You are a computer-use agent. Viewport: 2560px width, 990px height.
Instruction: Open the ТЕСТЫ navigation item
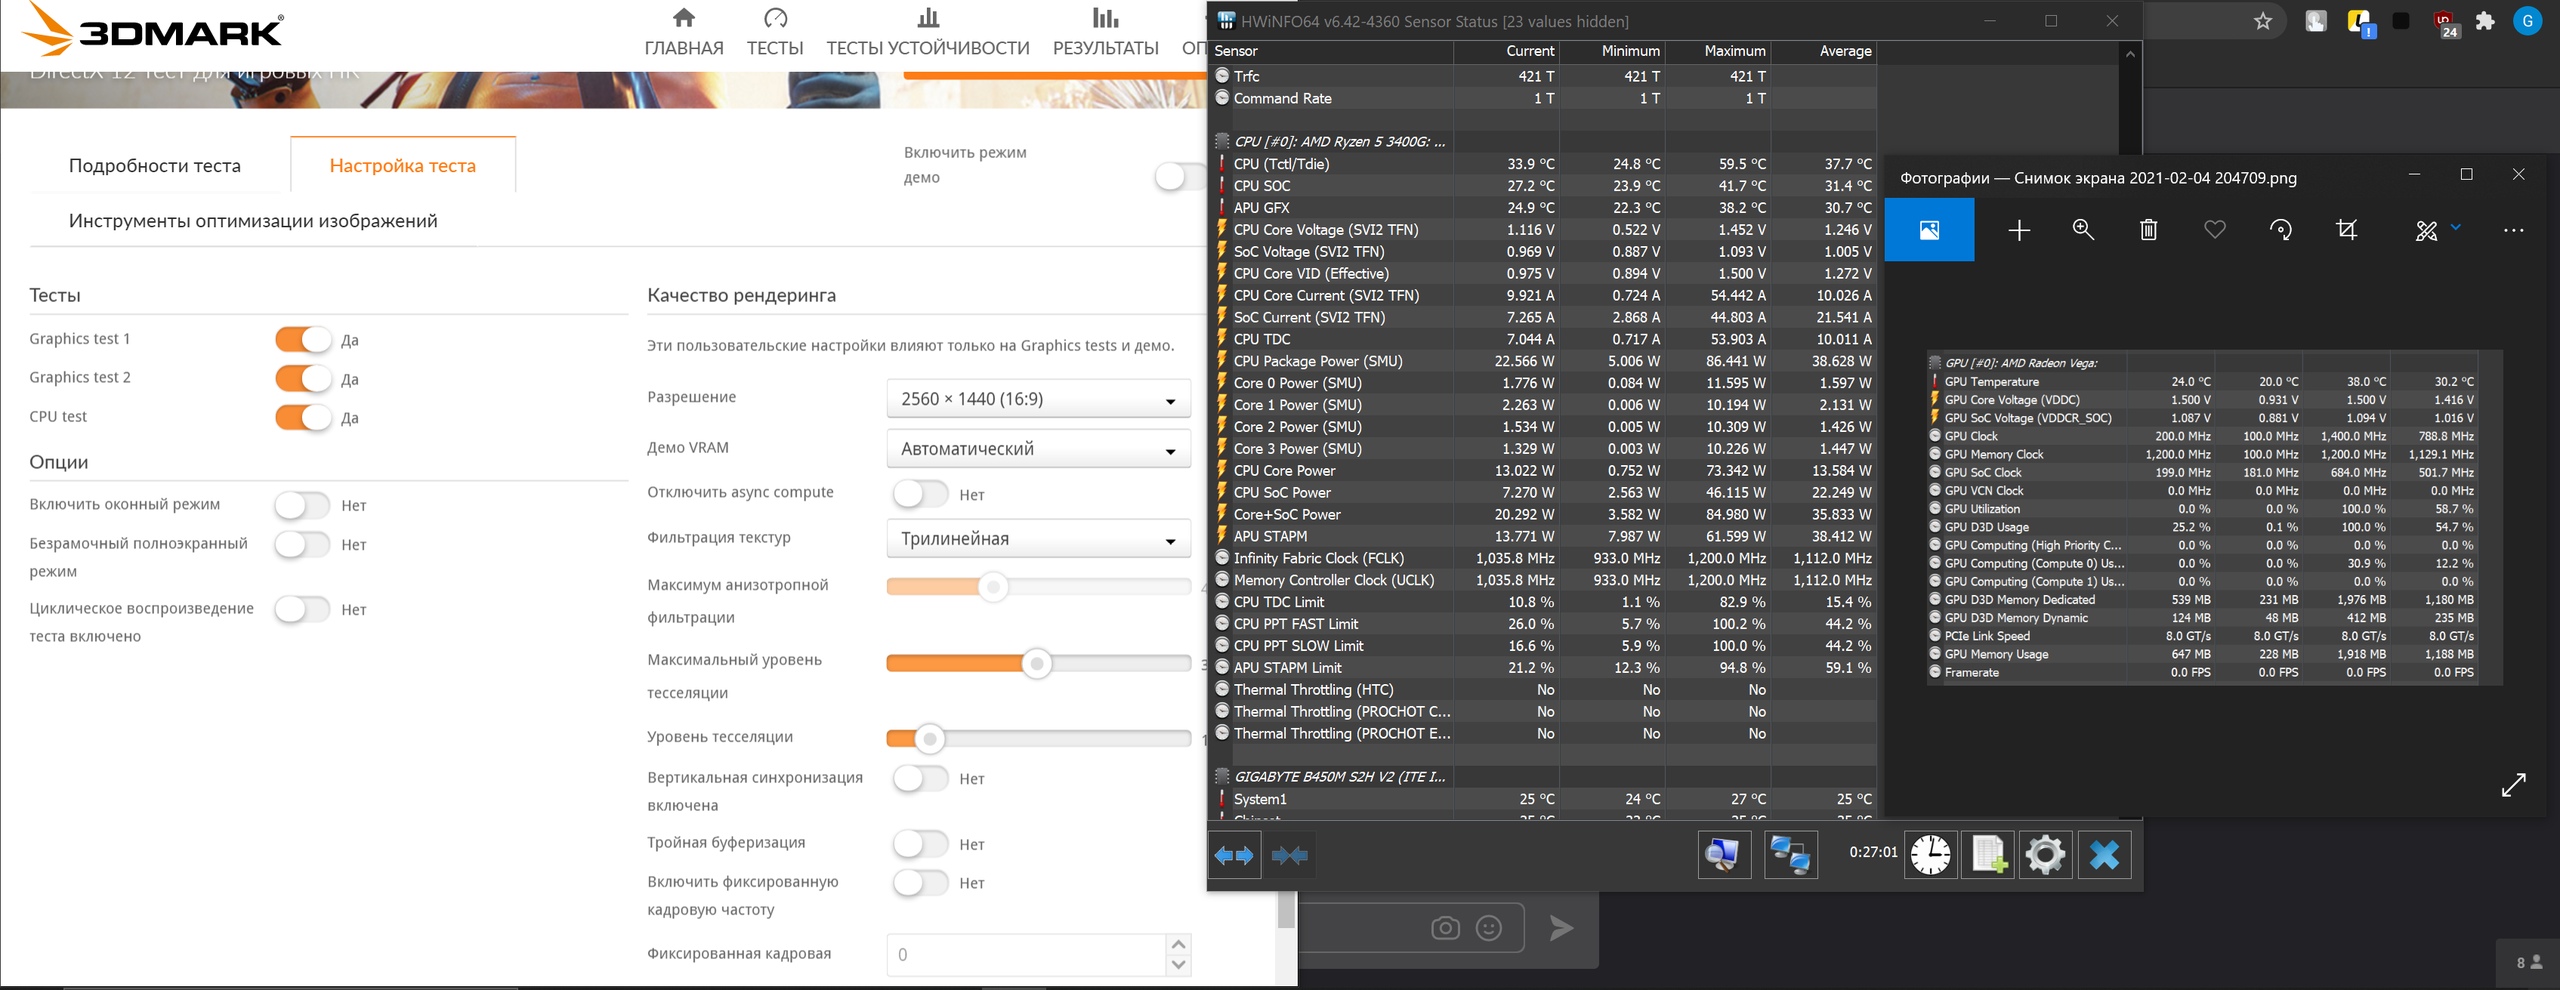click(775, 32)
